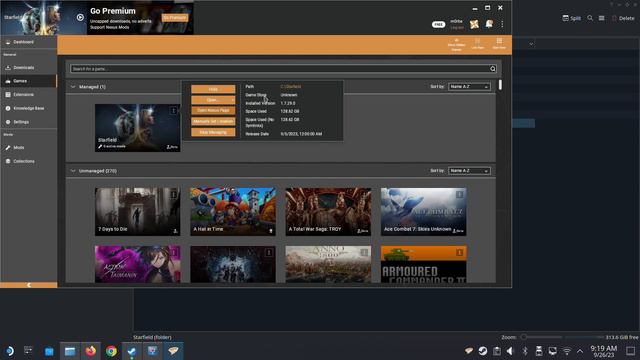Click Open Nexus Page button
640x360 pixels.
click(213, 111)
